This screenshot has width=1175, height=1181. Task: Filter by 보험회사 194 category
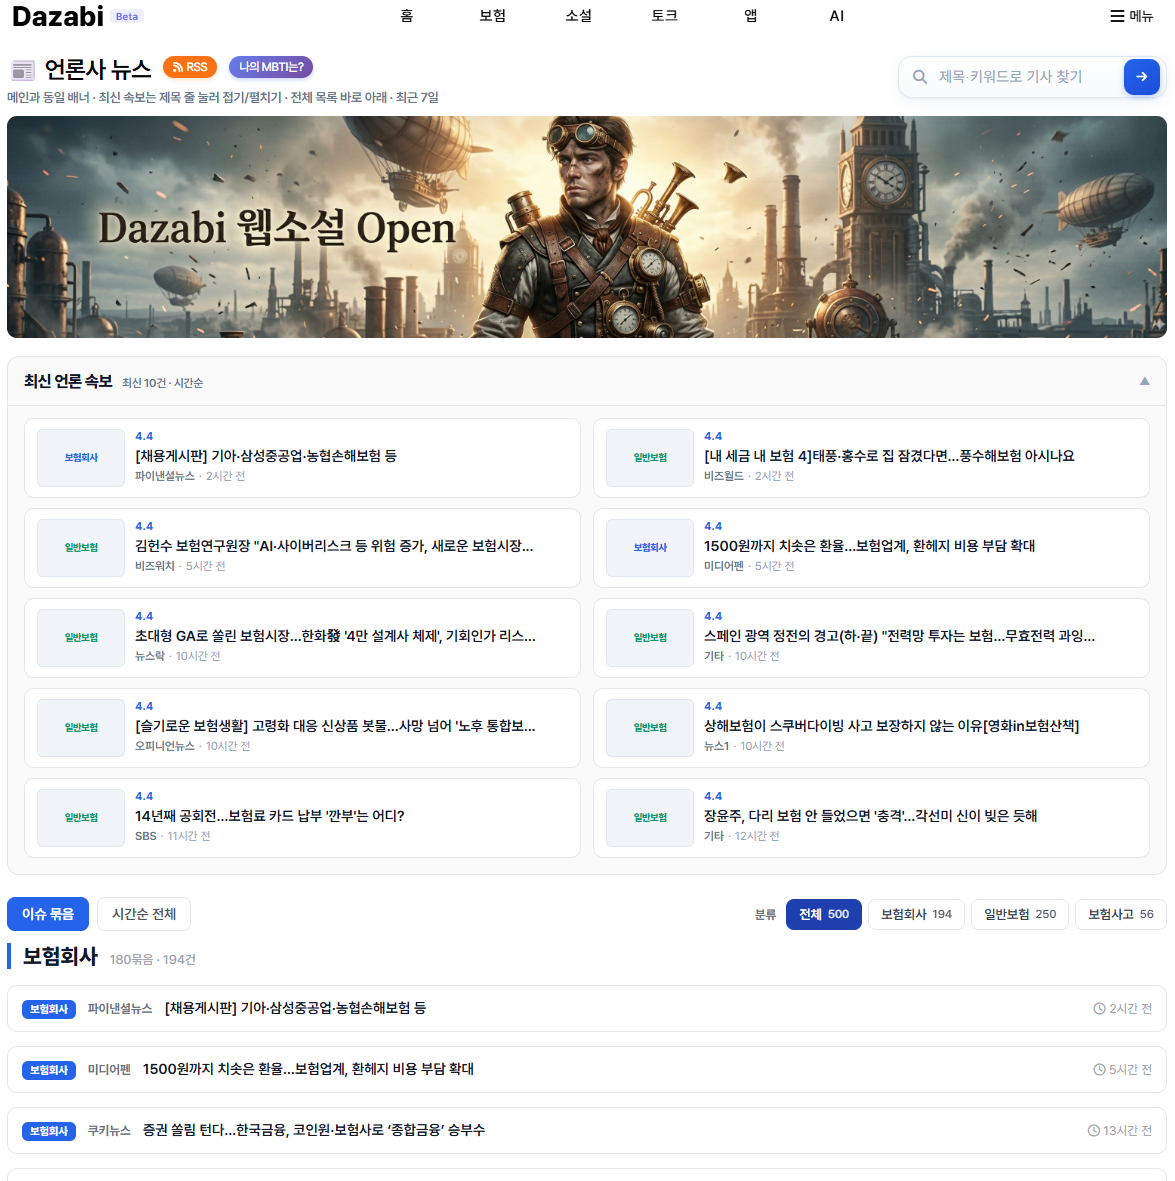(x=916, y=914)
